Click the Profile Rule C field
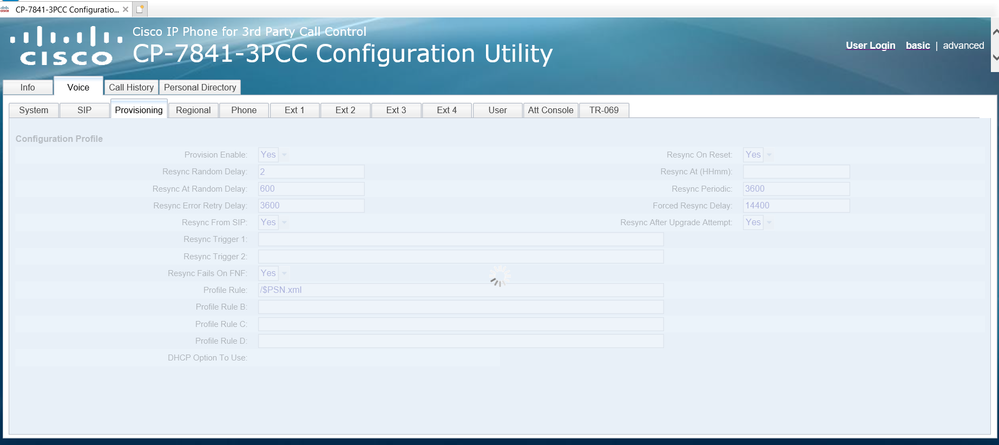The image size is (999, 445). coord(461,324)
